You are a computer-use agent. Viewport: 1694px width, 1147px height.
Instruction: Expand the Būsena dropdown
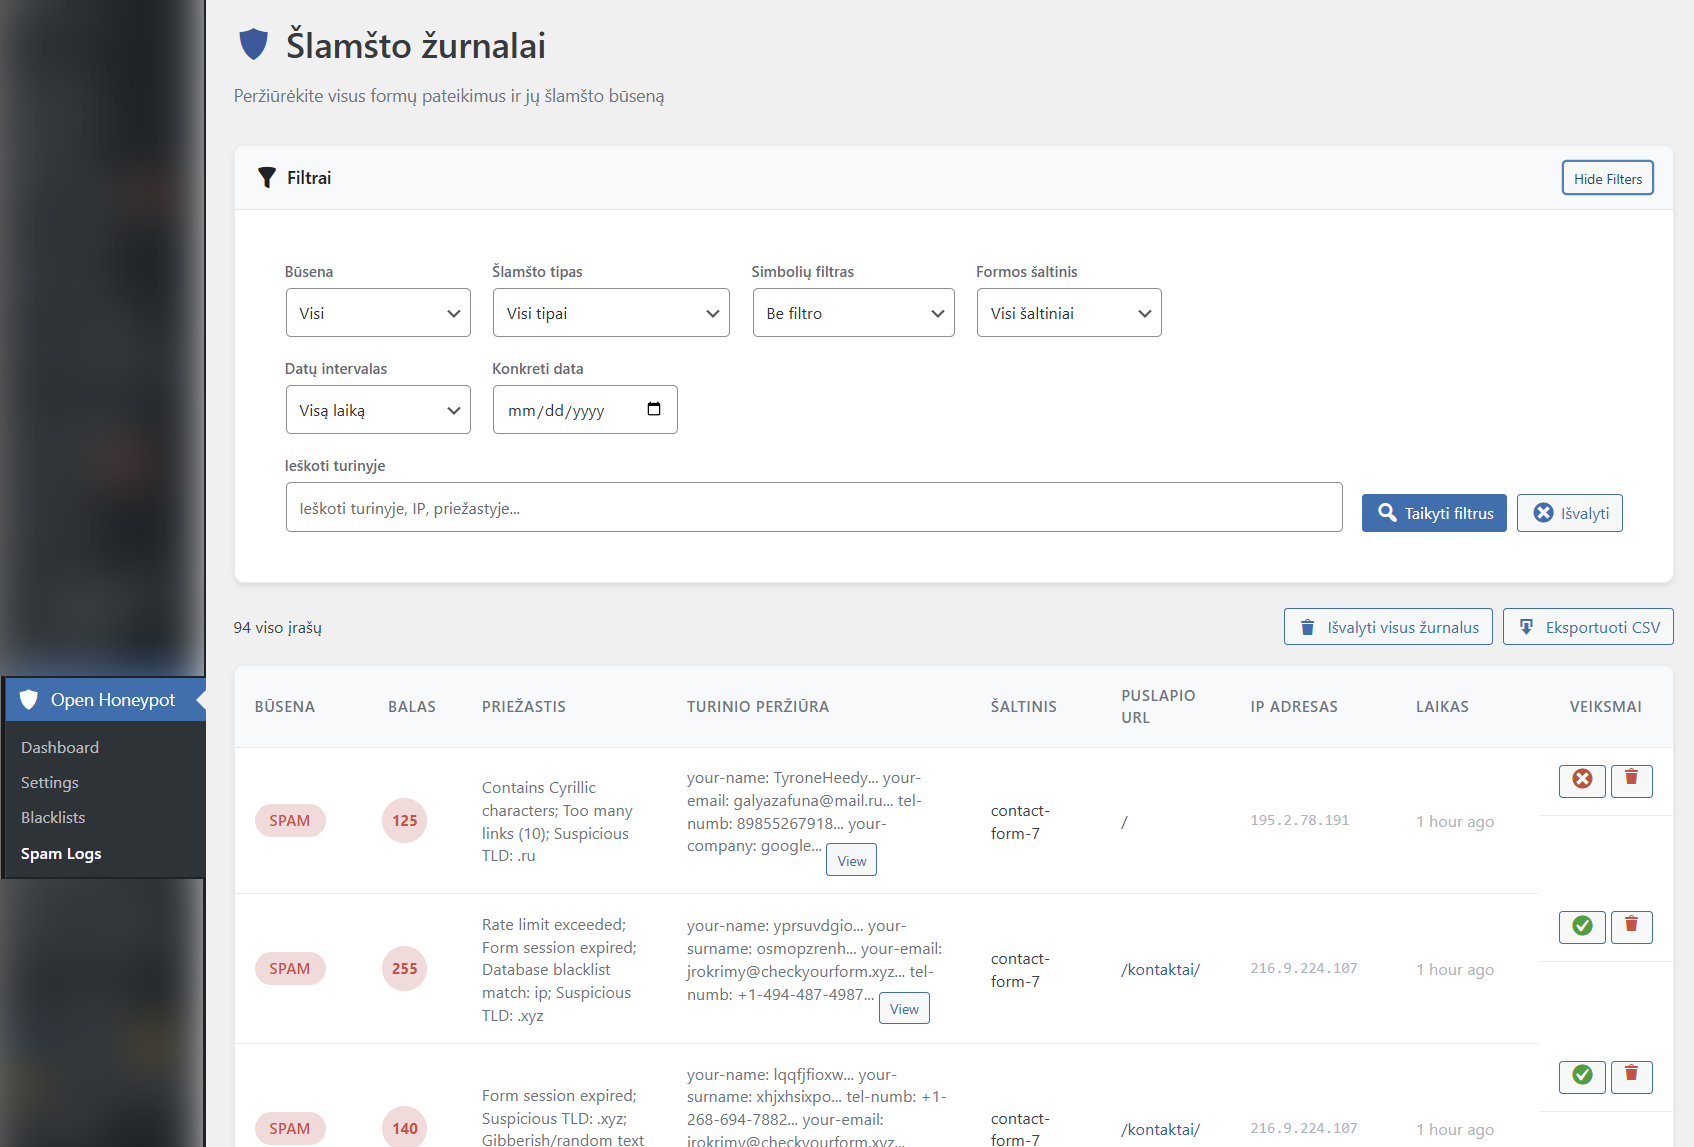pos(378,313)
